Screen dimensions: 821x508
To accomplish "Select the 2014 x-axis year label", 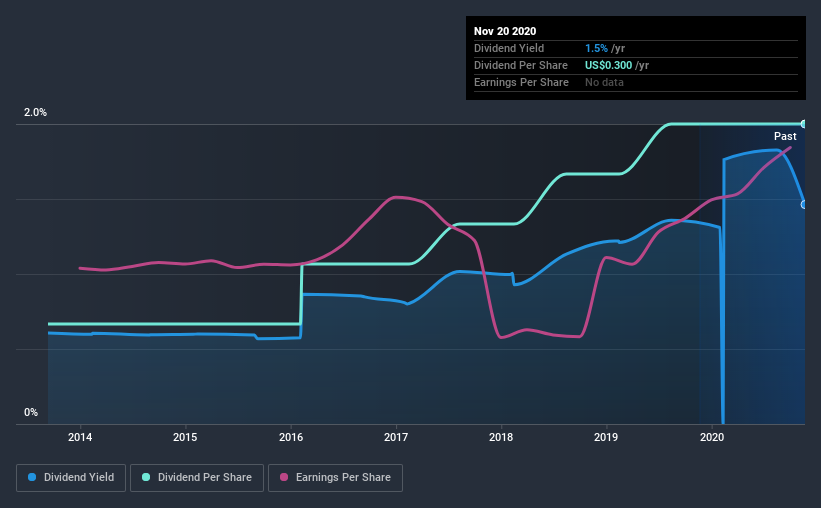I will pyautogui.click(x=80, y=437).
